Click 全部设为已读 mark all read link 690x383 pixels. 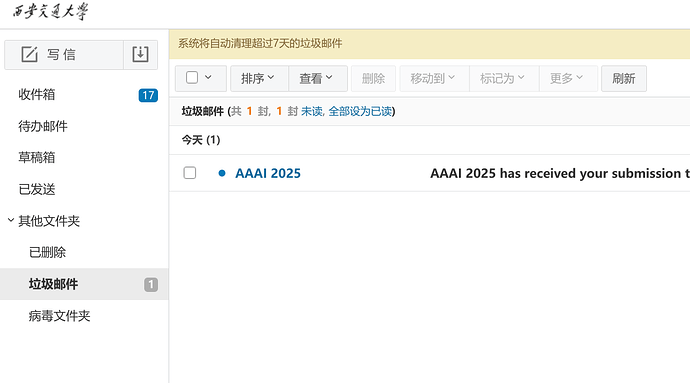click(360, 111)
